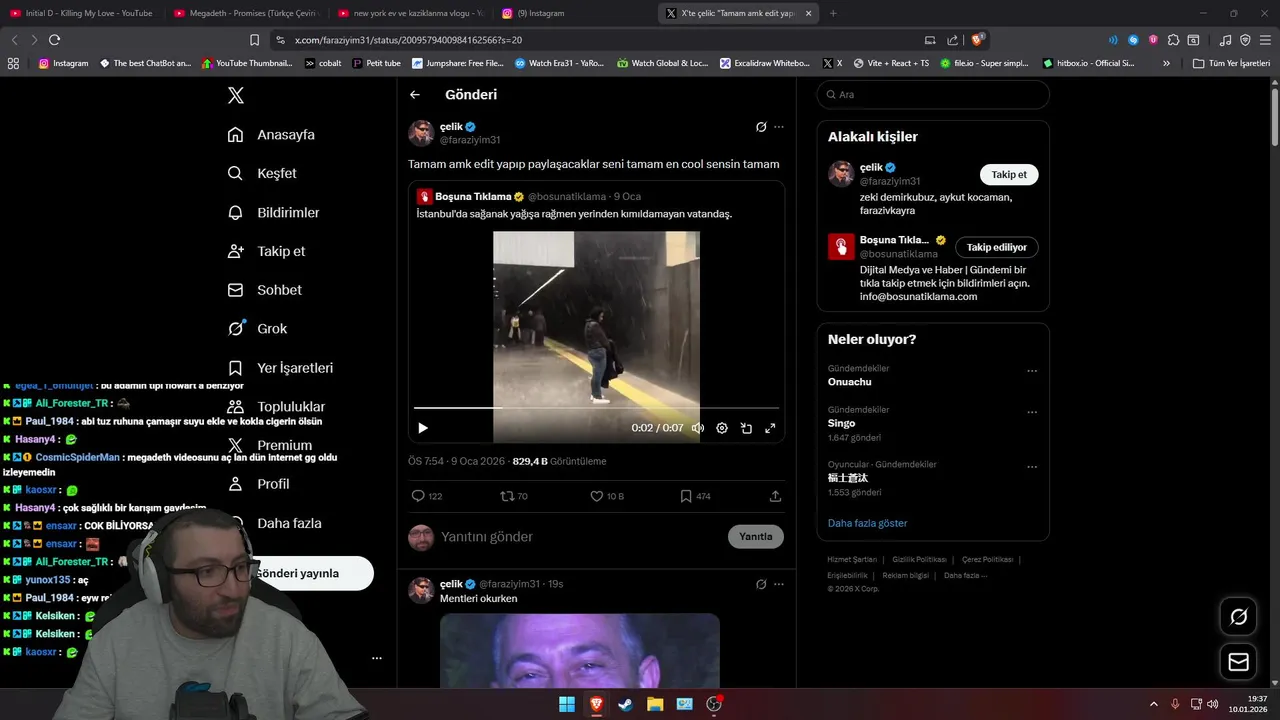This screenshot has width=1280, height=720.
Task: Click Daha fazla göster link
Action: point(868,524)
